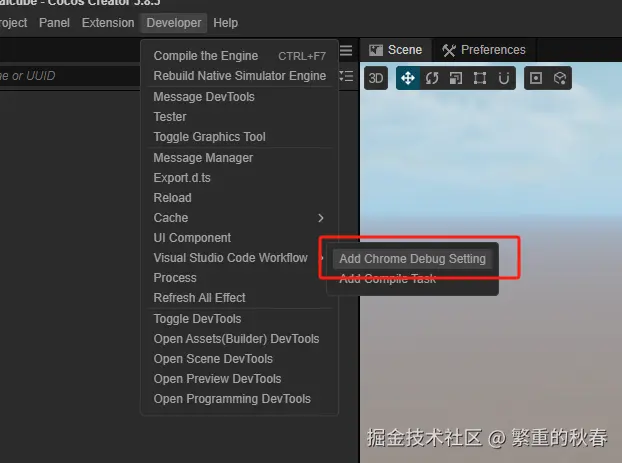
Task: Select the Rect transform tool
Action: (x=480, y=78)
